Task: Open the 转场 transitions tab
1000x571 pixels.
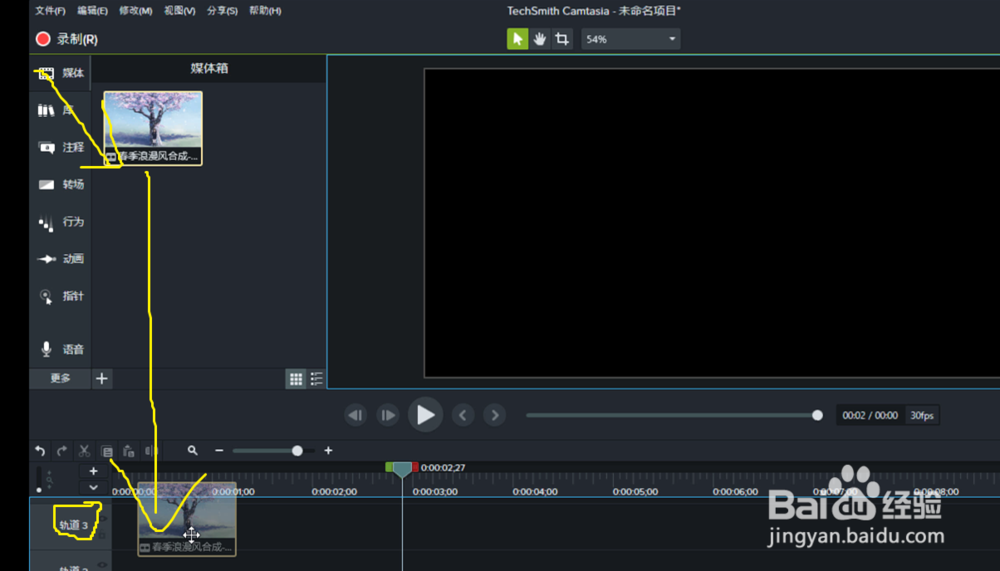Action: pyautogui.click(x=61, y=184)
